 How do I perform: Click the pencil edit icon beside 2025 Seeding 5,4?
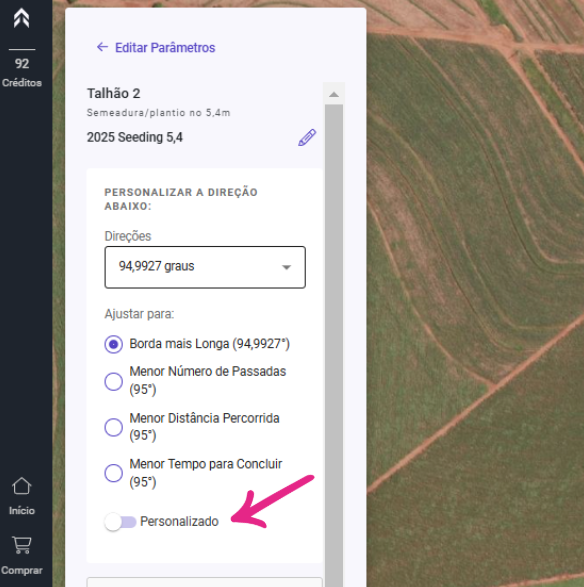point(307,137)
